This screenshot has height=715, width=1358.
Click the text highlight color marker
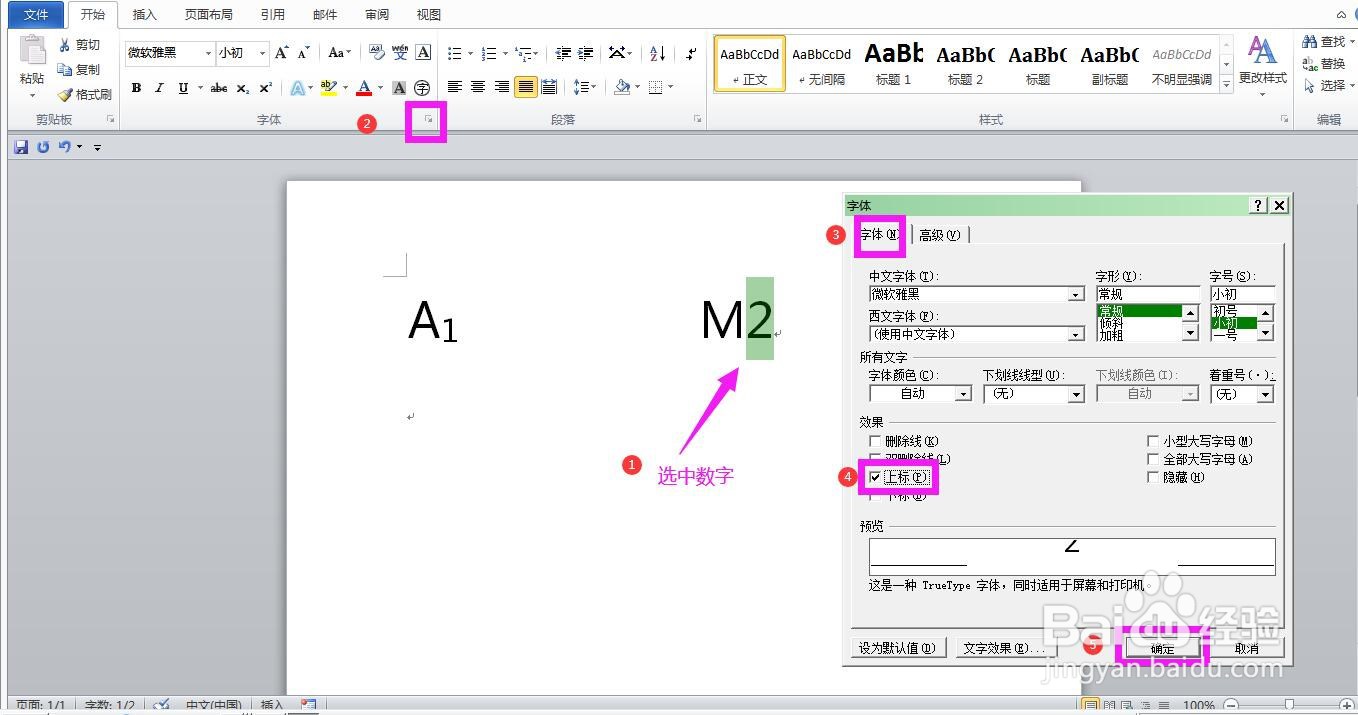tap(328, 88)
